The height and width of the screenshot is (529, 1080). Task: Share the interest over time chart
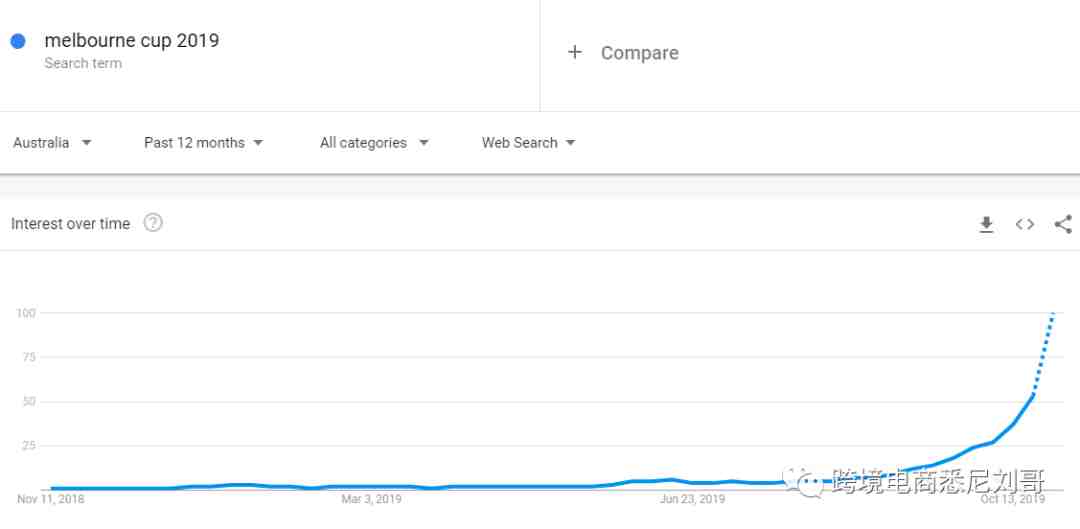[x=1063, y=224]
